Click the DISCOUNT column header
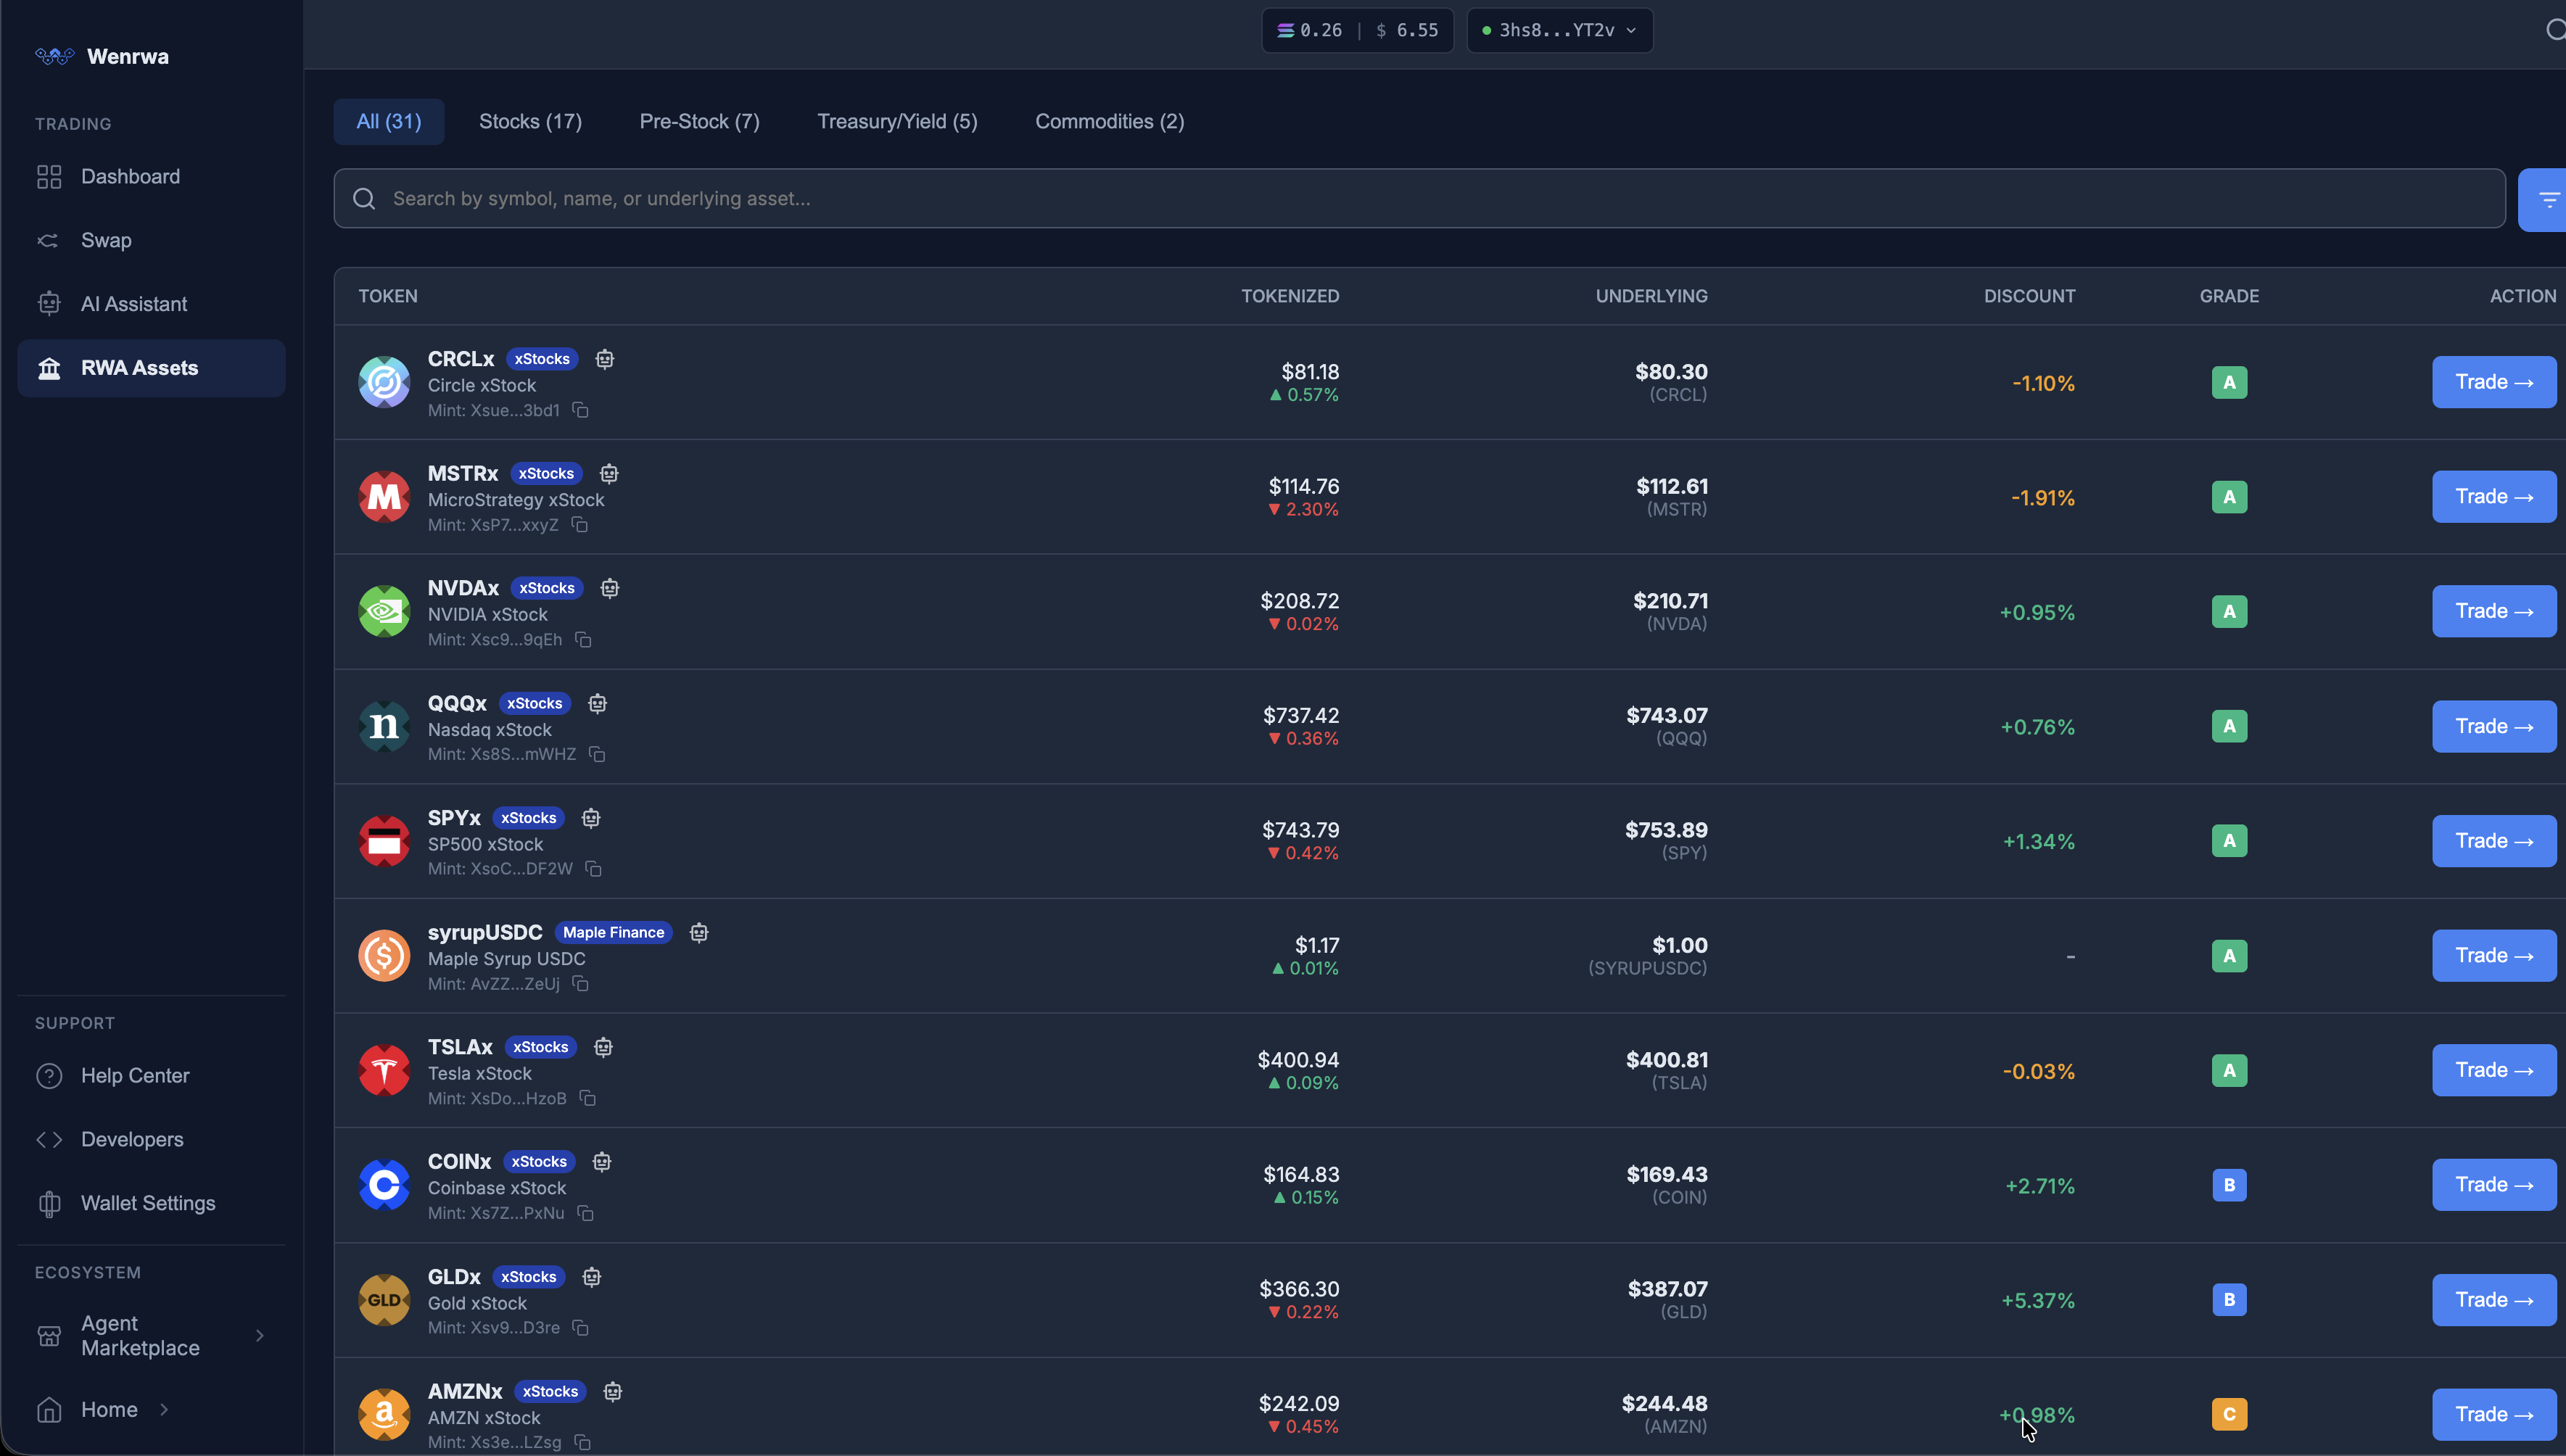 click(x=2029, y=296)
